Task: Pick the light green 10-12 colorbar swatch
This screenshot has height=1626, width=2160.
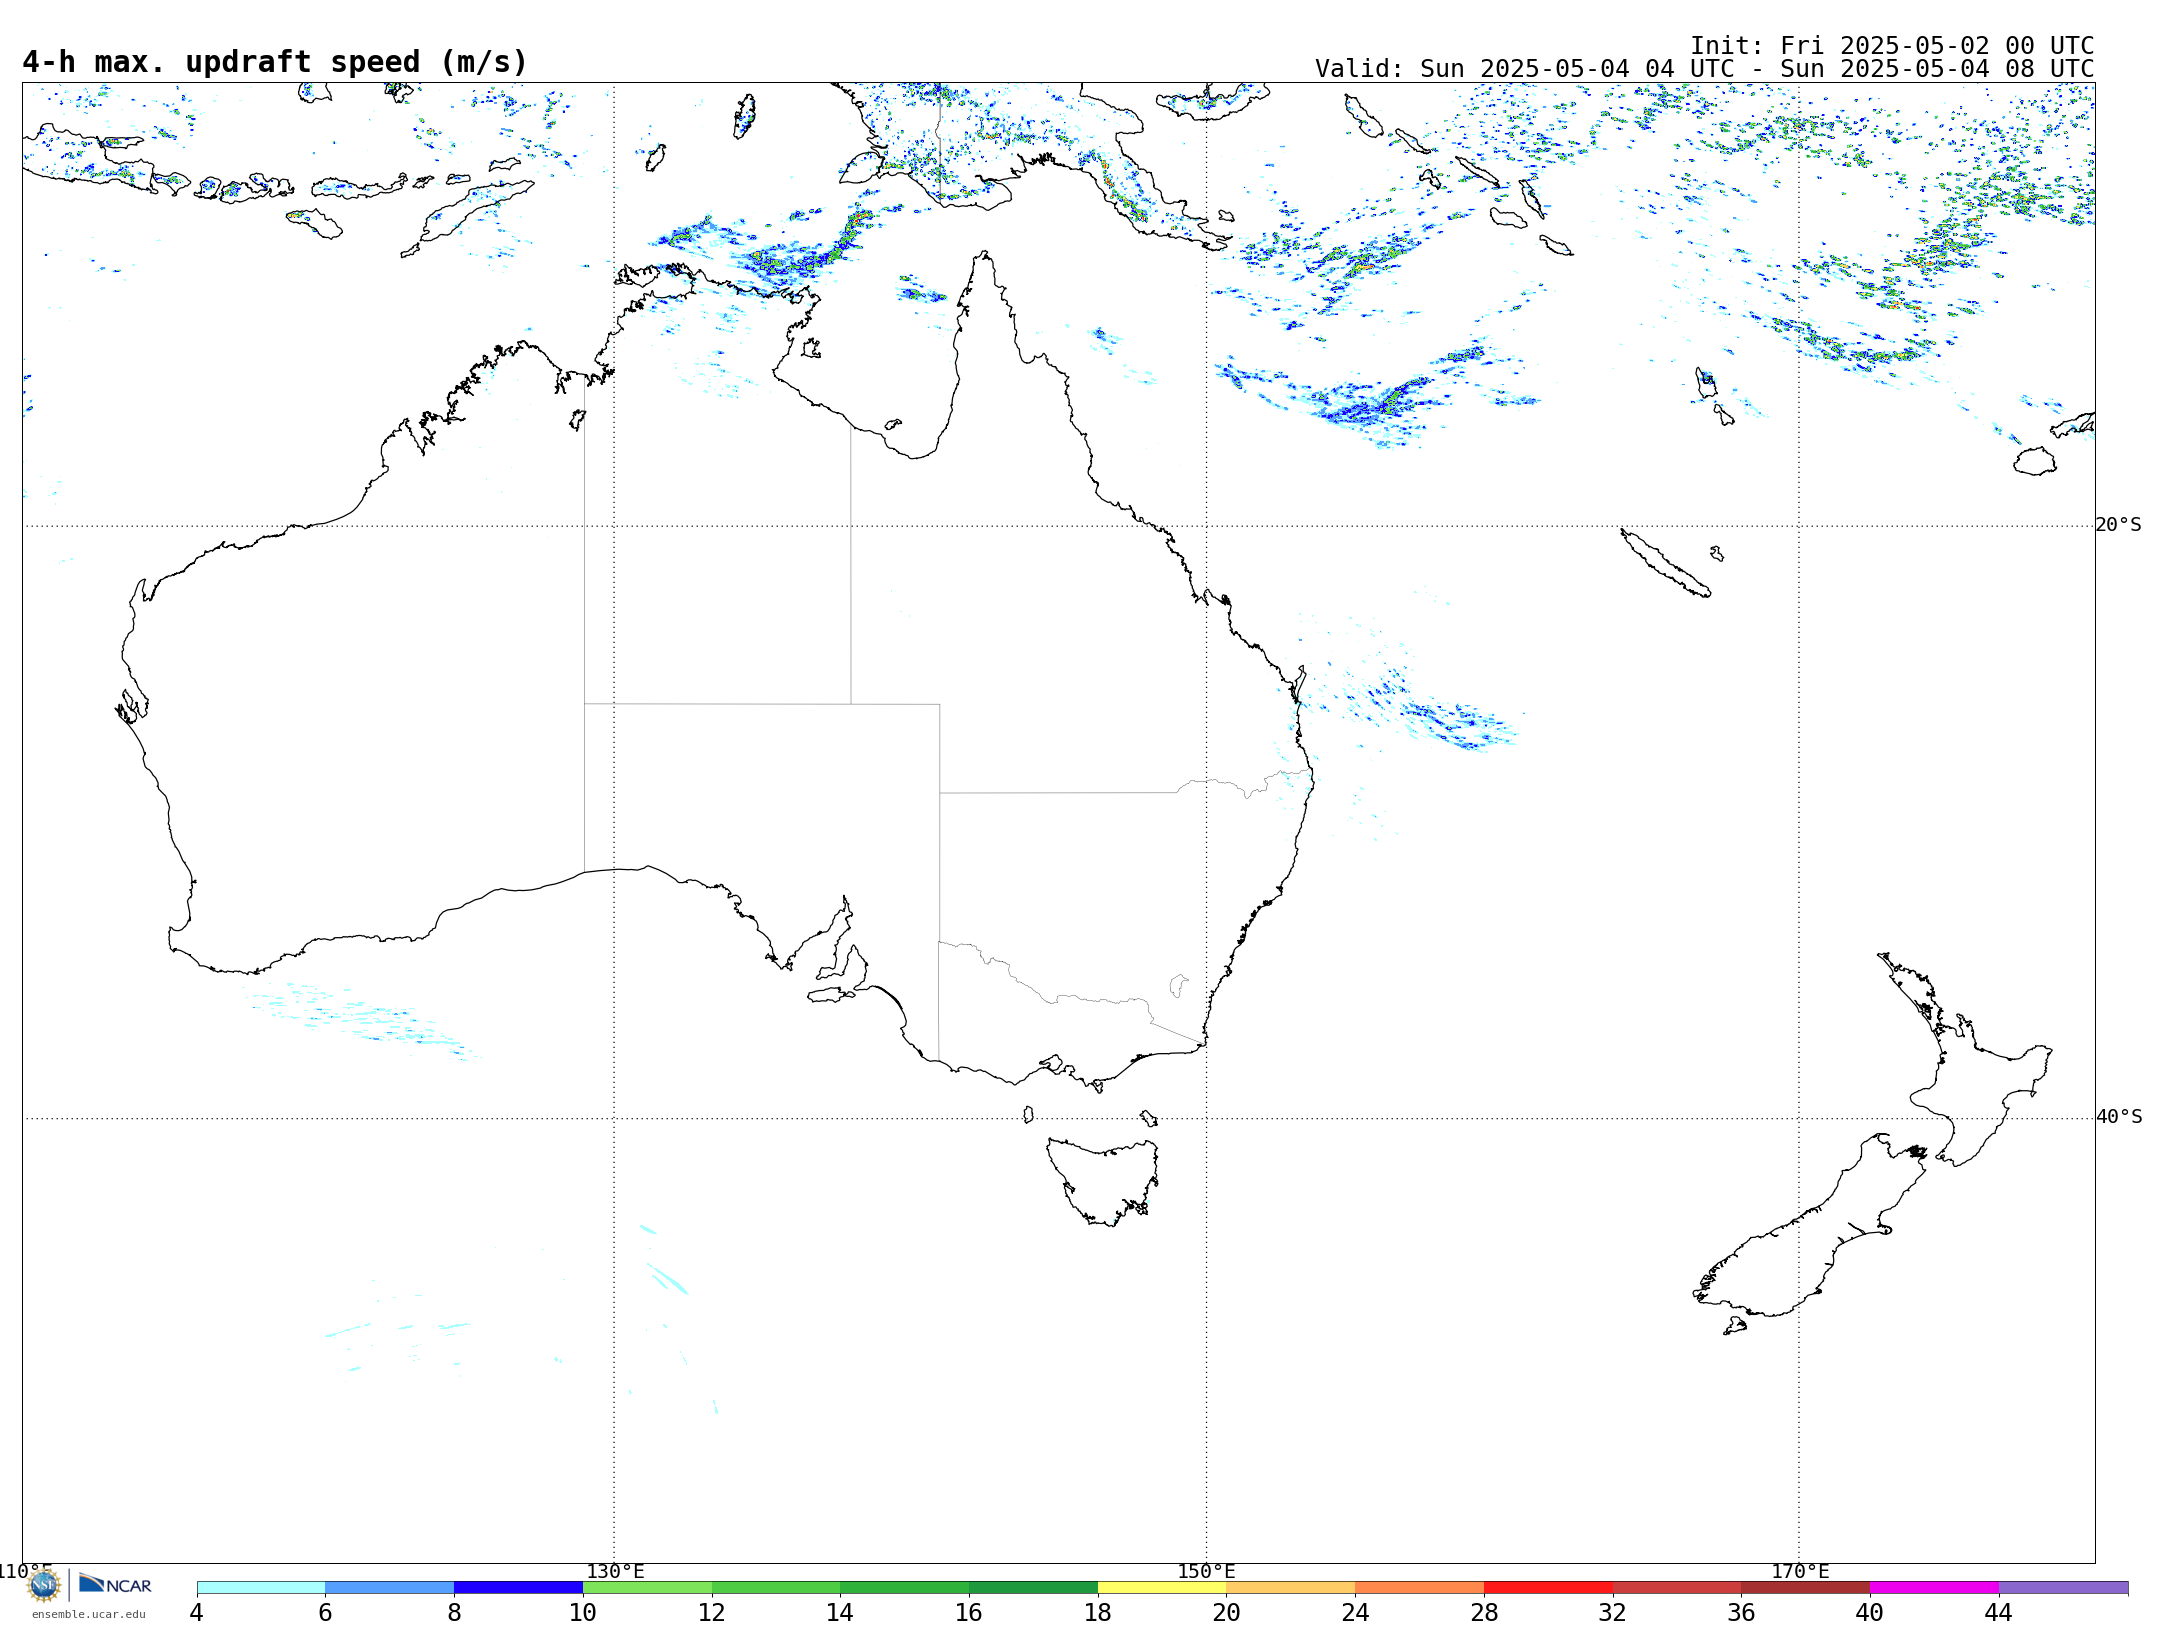Action: 648,1588
